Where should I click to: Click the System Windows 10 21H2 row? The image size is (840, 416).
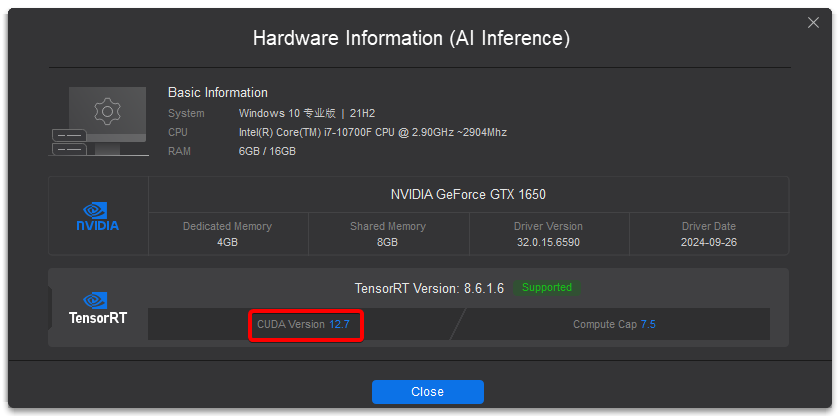pyautogui.click(x=272, y=114)
